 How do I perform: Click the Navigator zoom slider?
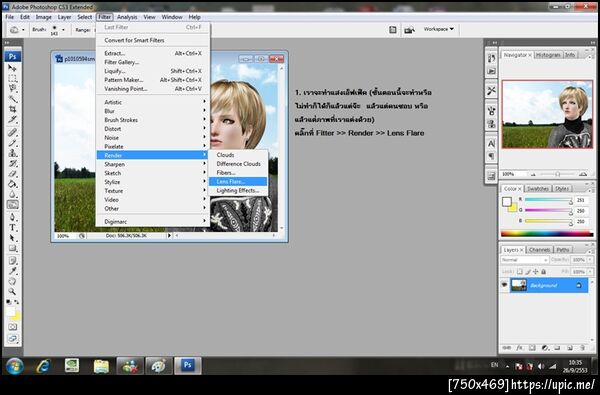point(558,174)
